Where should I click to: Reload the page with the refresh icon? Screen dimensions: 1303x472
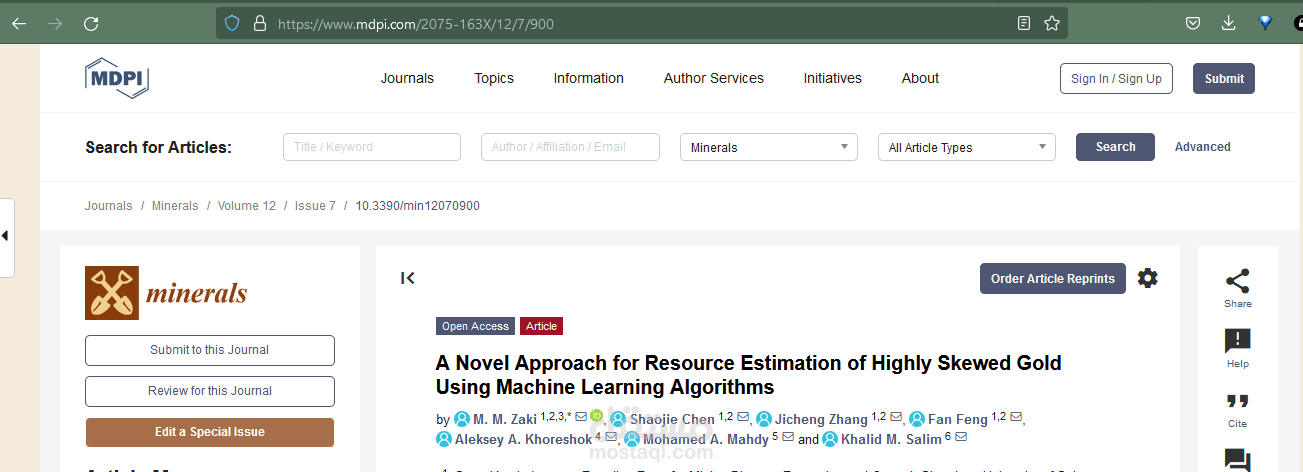[x=91, y=23]
